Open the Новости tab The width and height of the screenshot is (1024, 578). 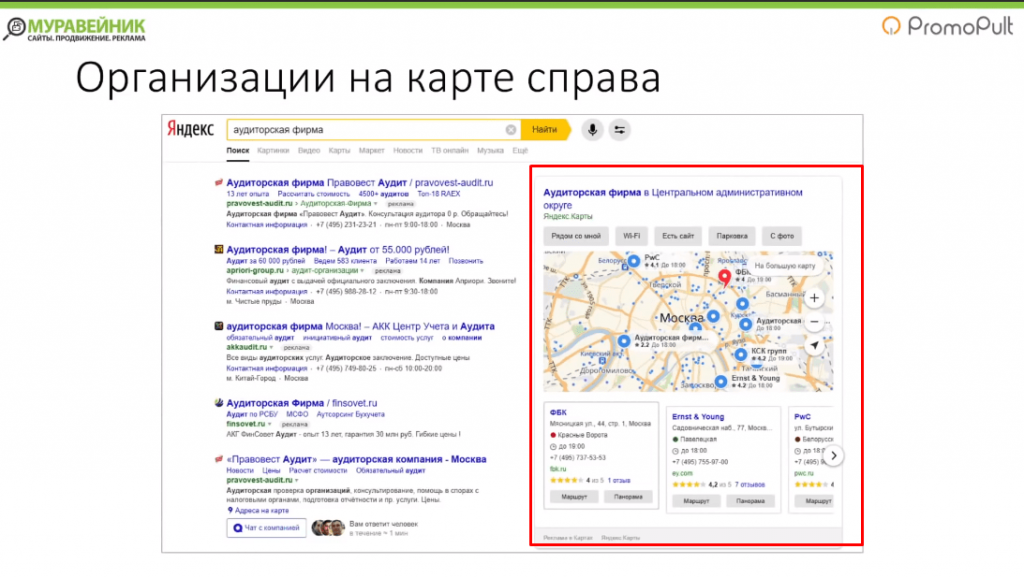(408, 151)
